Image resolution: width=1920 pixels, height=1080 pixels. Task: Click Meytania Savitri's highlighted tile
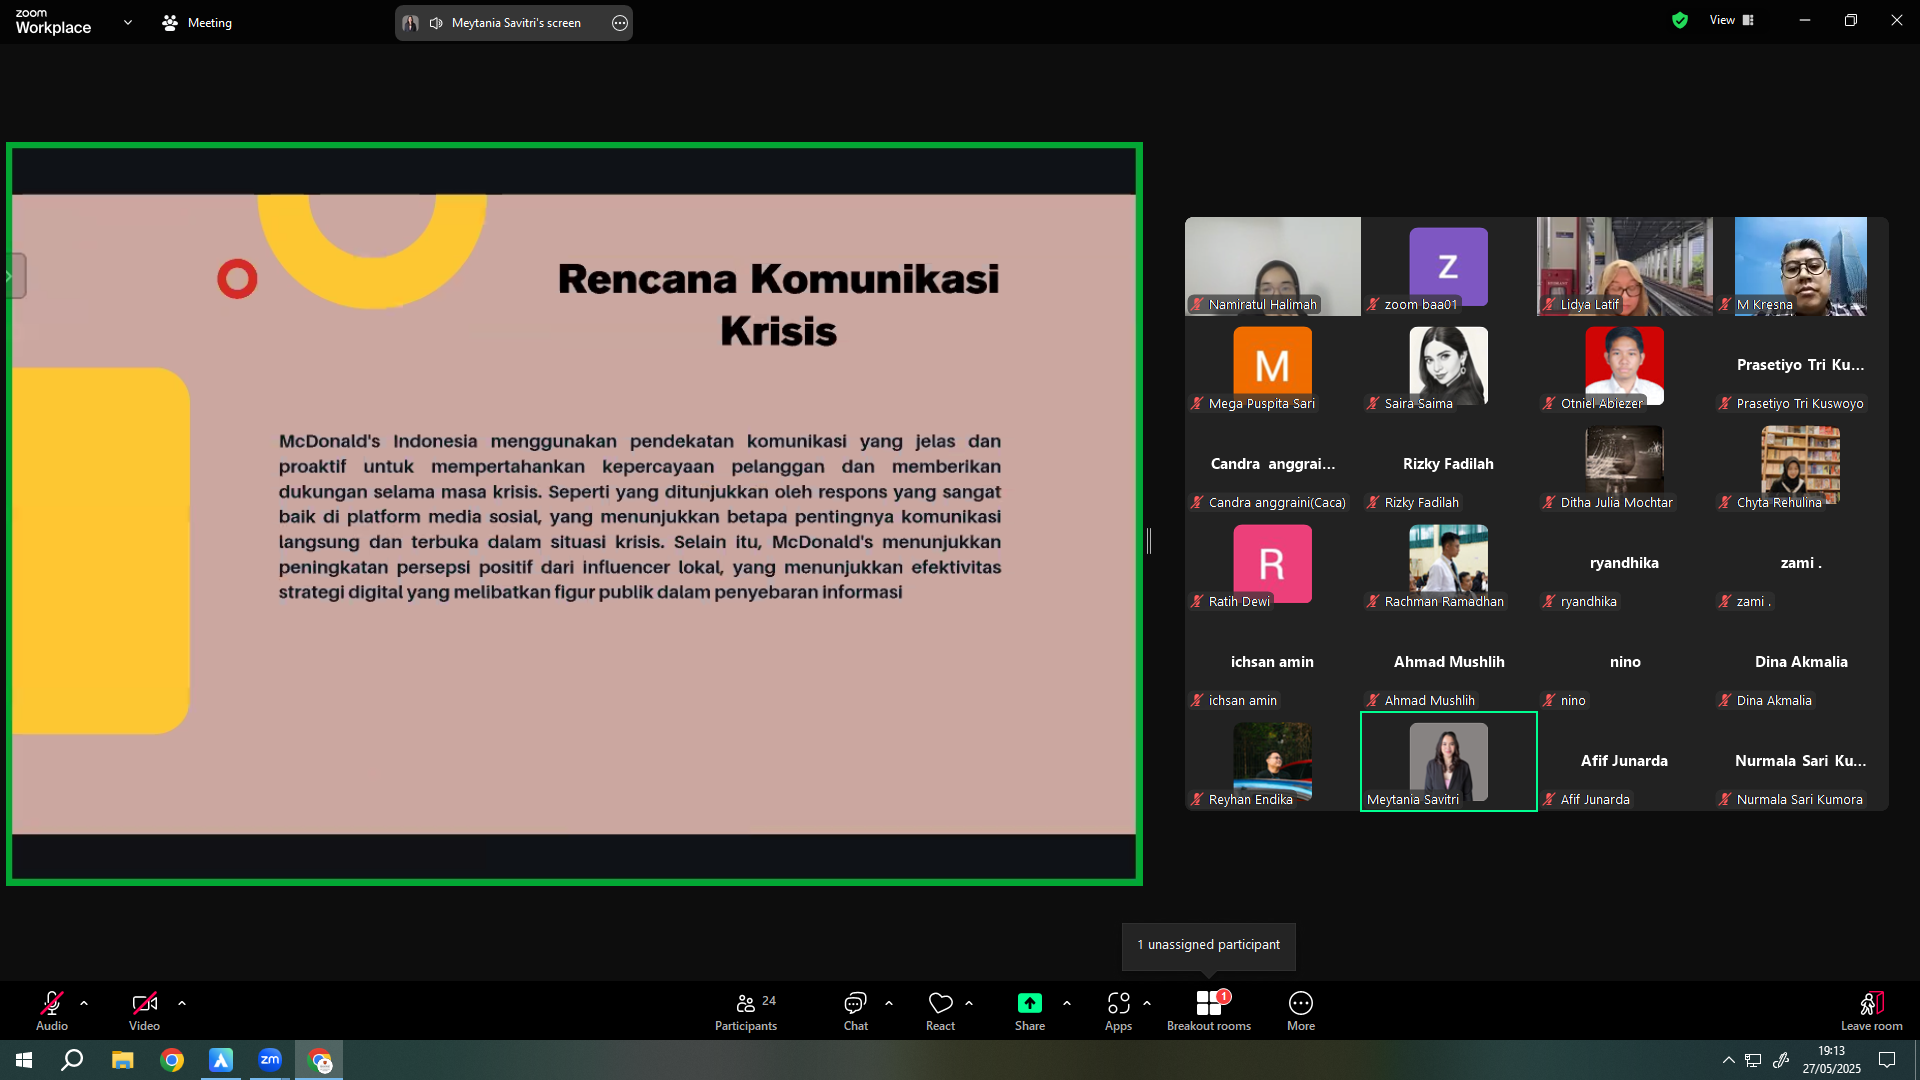1449,761
